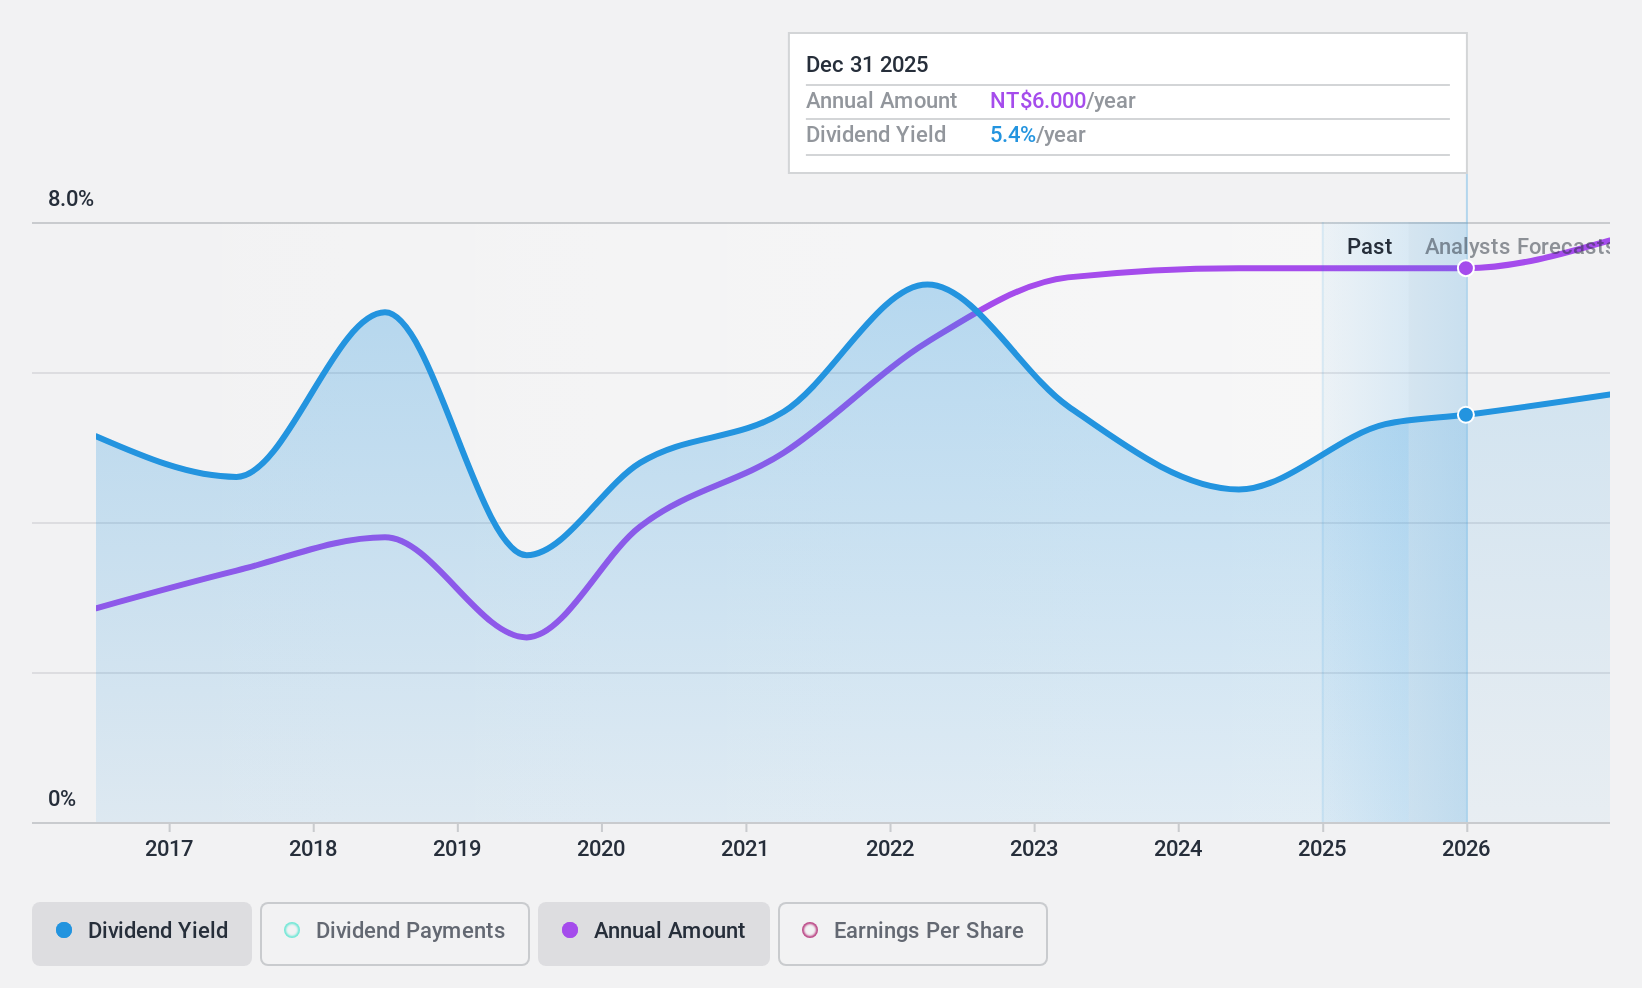Viewport: 1642px width, 988px height.
Task: Click the tooltip Dividend Yield label
Action: 876,134
